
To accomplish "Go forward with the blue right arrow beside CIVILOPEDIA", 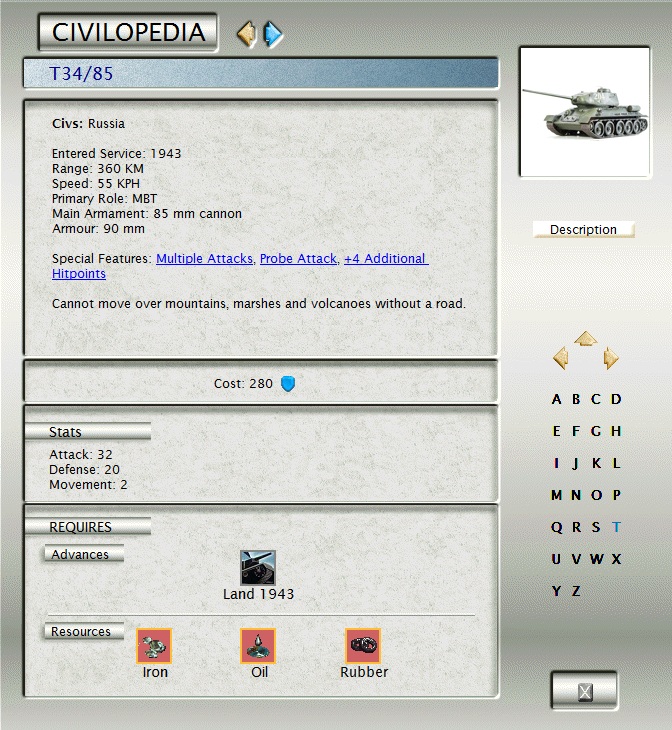I will pyautogui.click(x=273, y=34).
